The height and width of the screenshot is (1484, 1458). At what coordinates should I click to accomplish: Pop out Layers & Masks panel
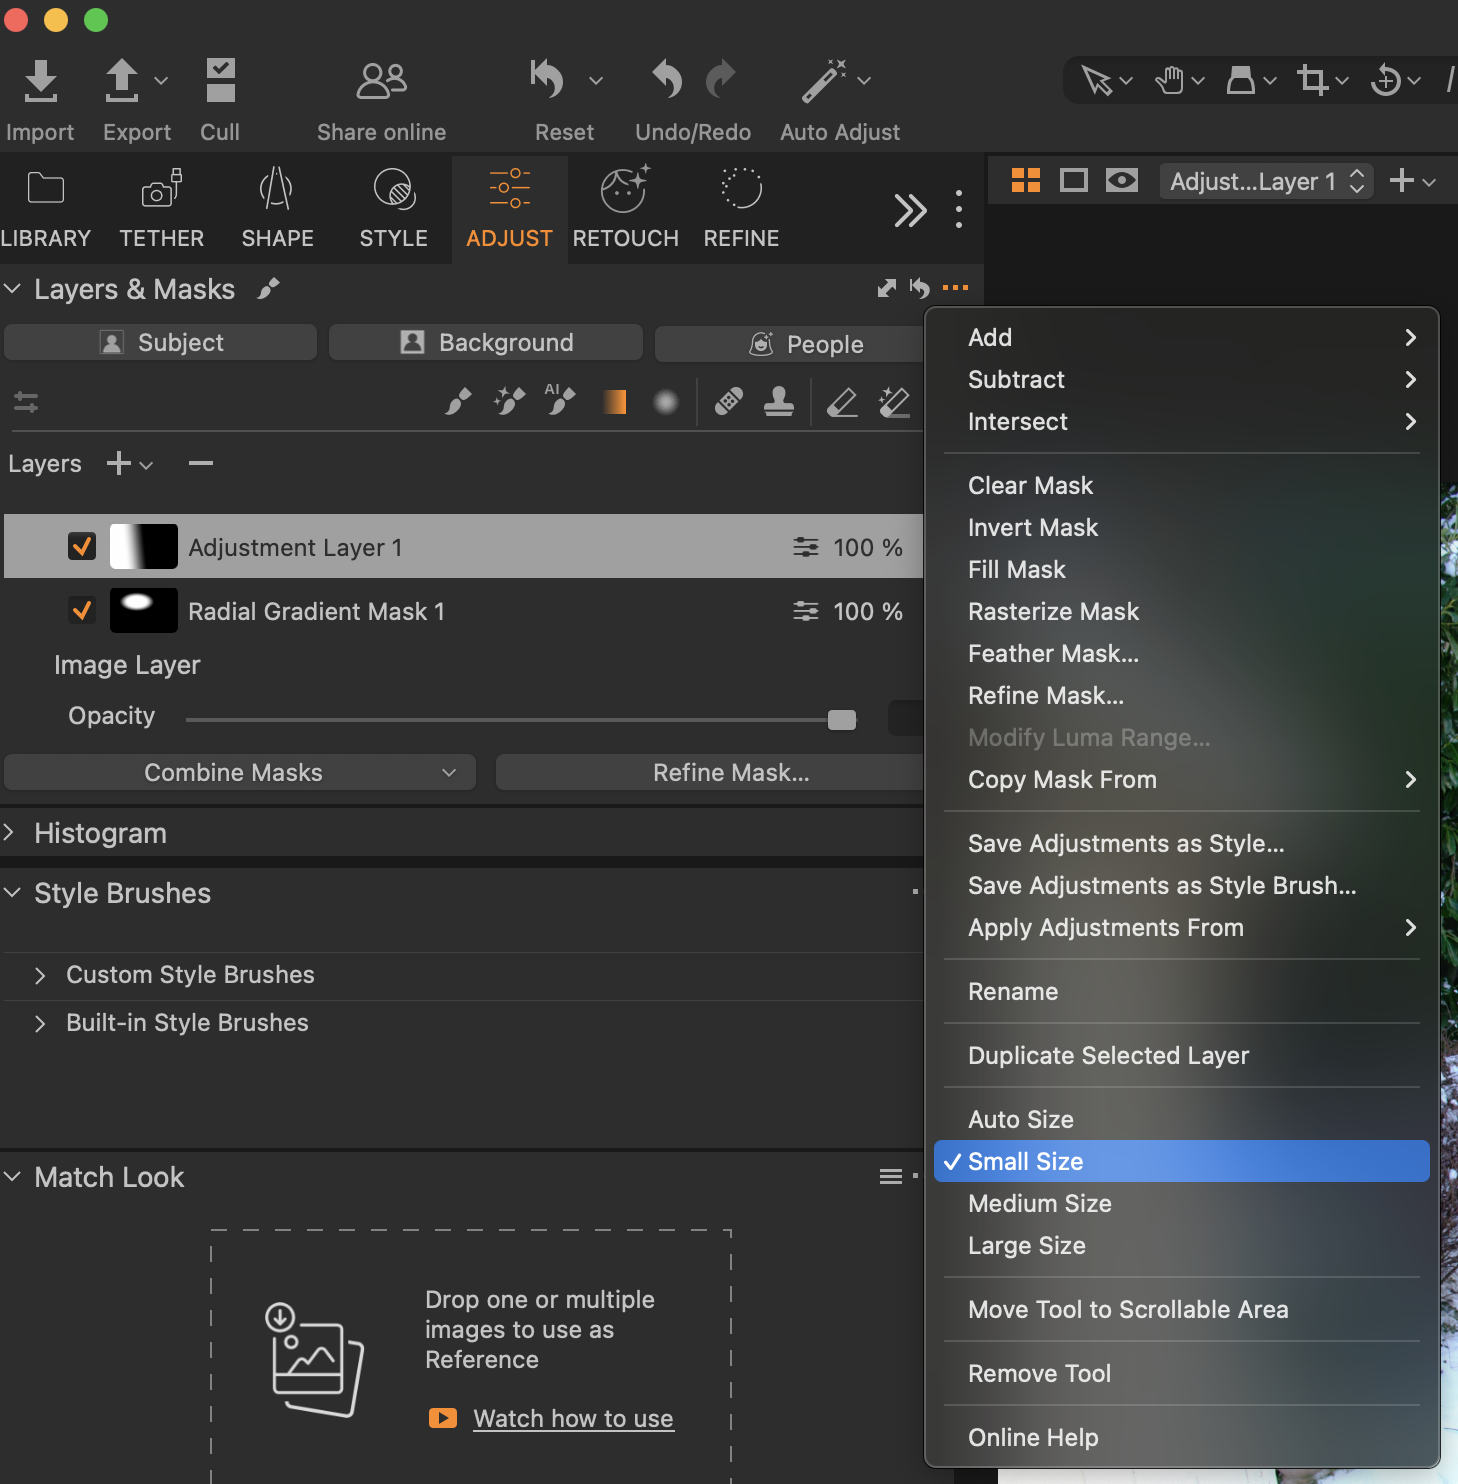pos(887,288)
